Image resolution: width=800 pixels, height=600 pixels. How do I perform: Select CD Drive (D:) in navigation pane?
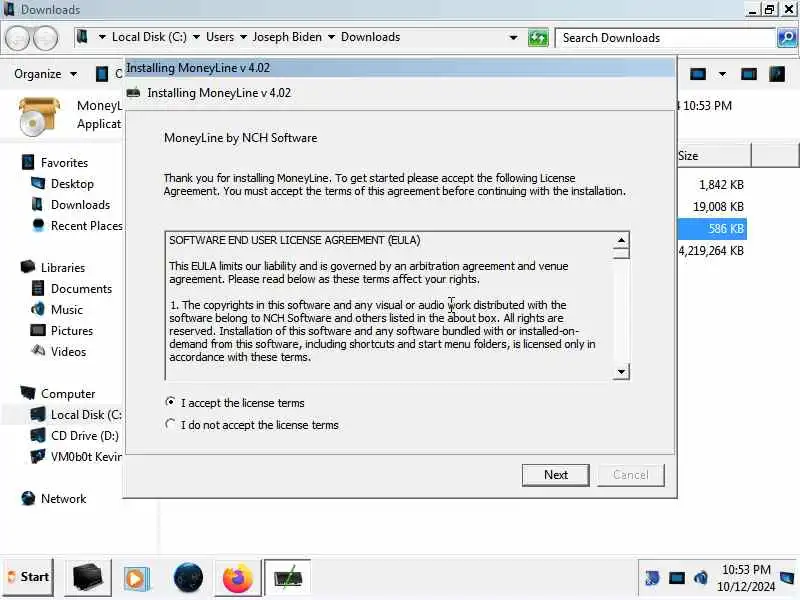pyautogui.click(x=84, y=436)
